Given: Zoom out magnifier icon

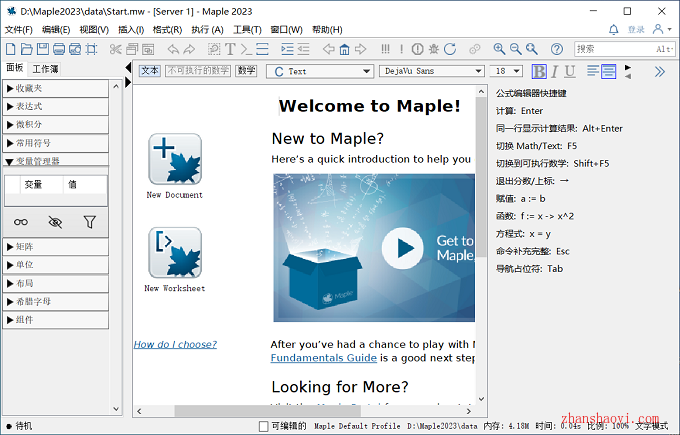Looking at the screenshot, I should [x=516, y=49].
